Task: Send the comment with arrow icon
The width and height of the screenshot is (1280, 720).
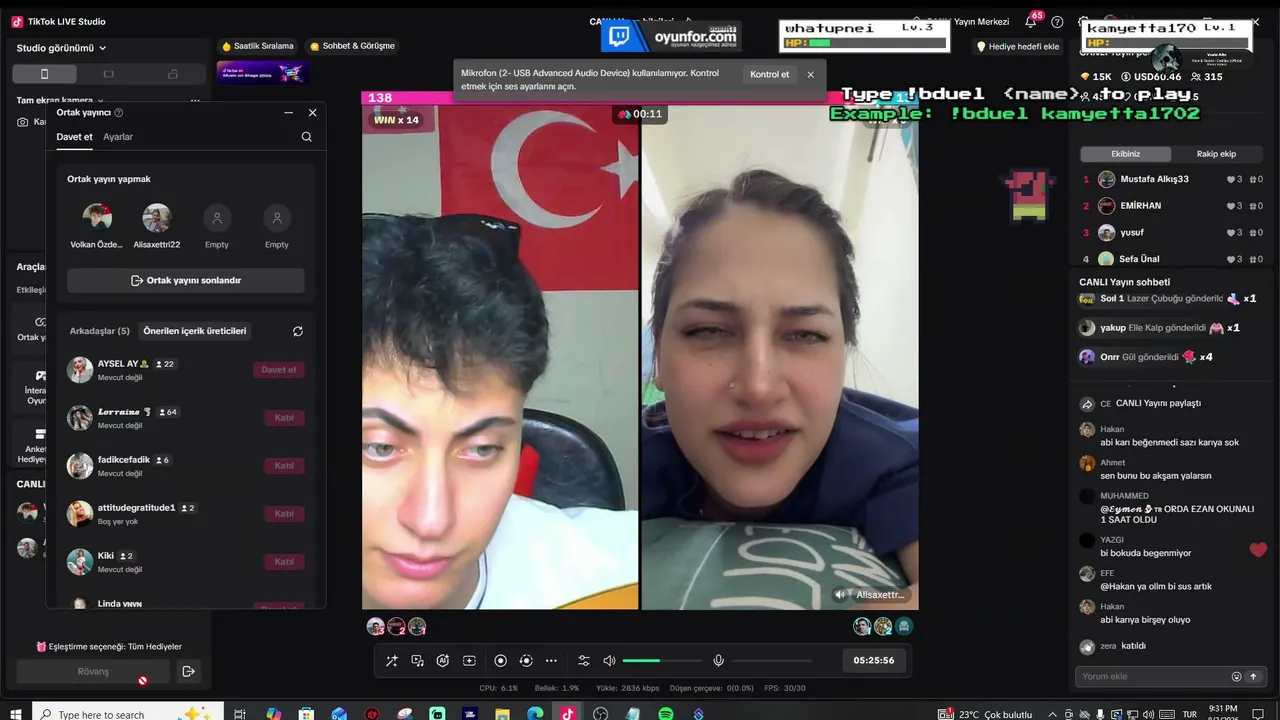Action: (1254, 677)
